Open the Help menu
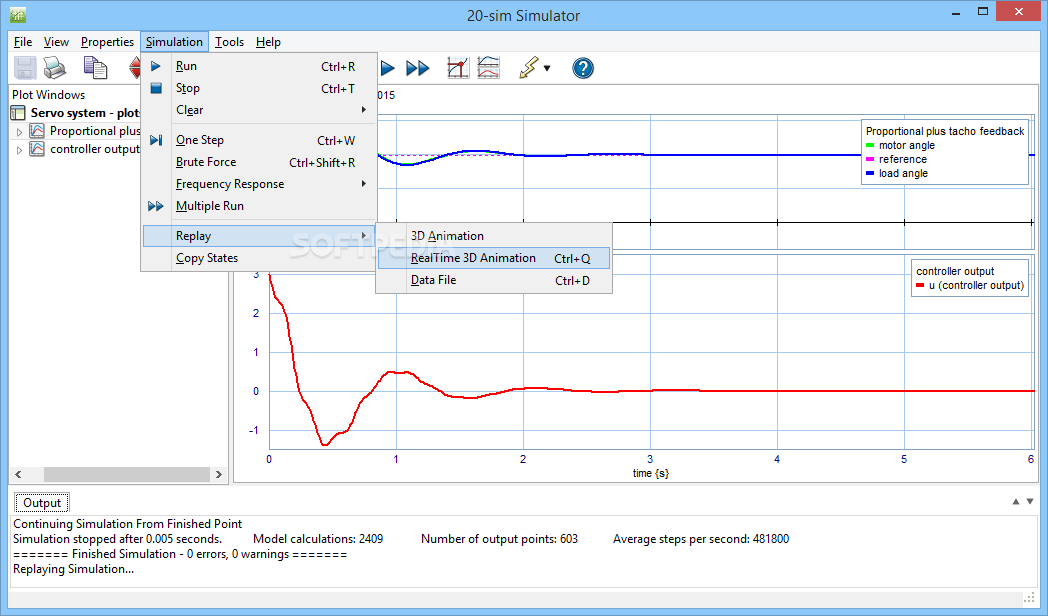This screenshot has width=1048, height=616. pos(268,42)
